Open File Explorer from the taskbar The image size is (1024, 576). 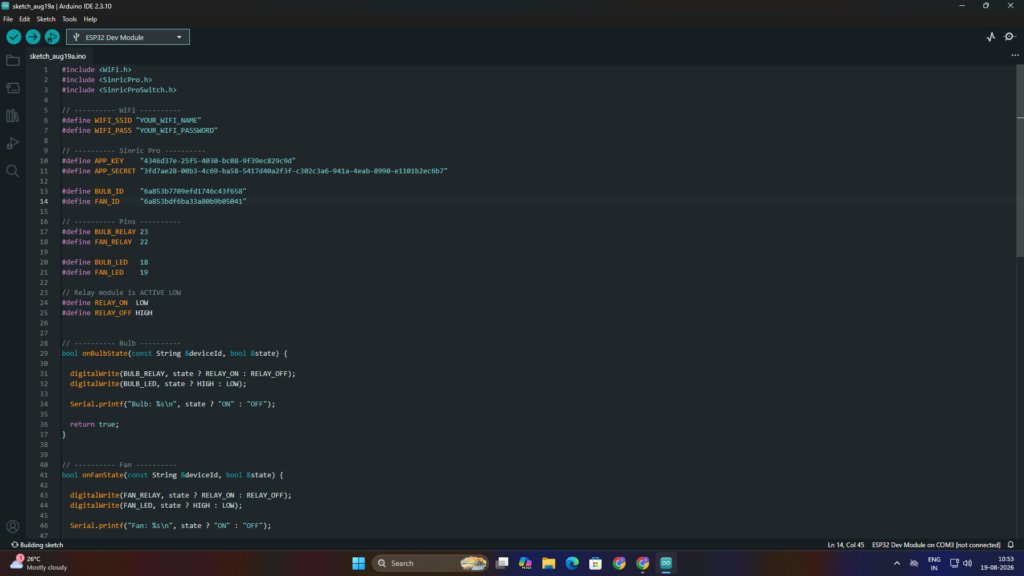tap(549, 564)
